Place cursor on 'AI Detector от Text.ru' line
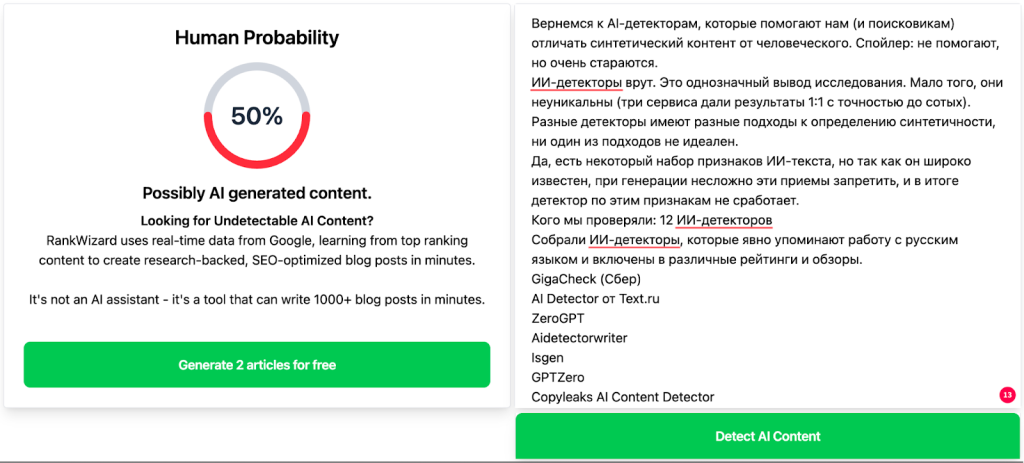The image size is (1024, 463). pyautogui.click(x=595, y=299)
